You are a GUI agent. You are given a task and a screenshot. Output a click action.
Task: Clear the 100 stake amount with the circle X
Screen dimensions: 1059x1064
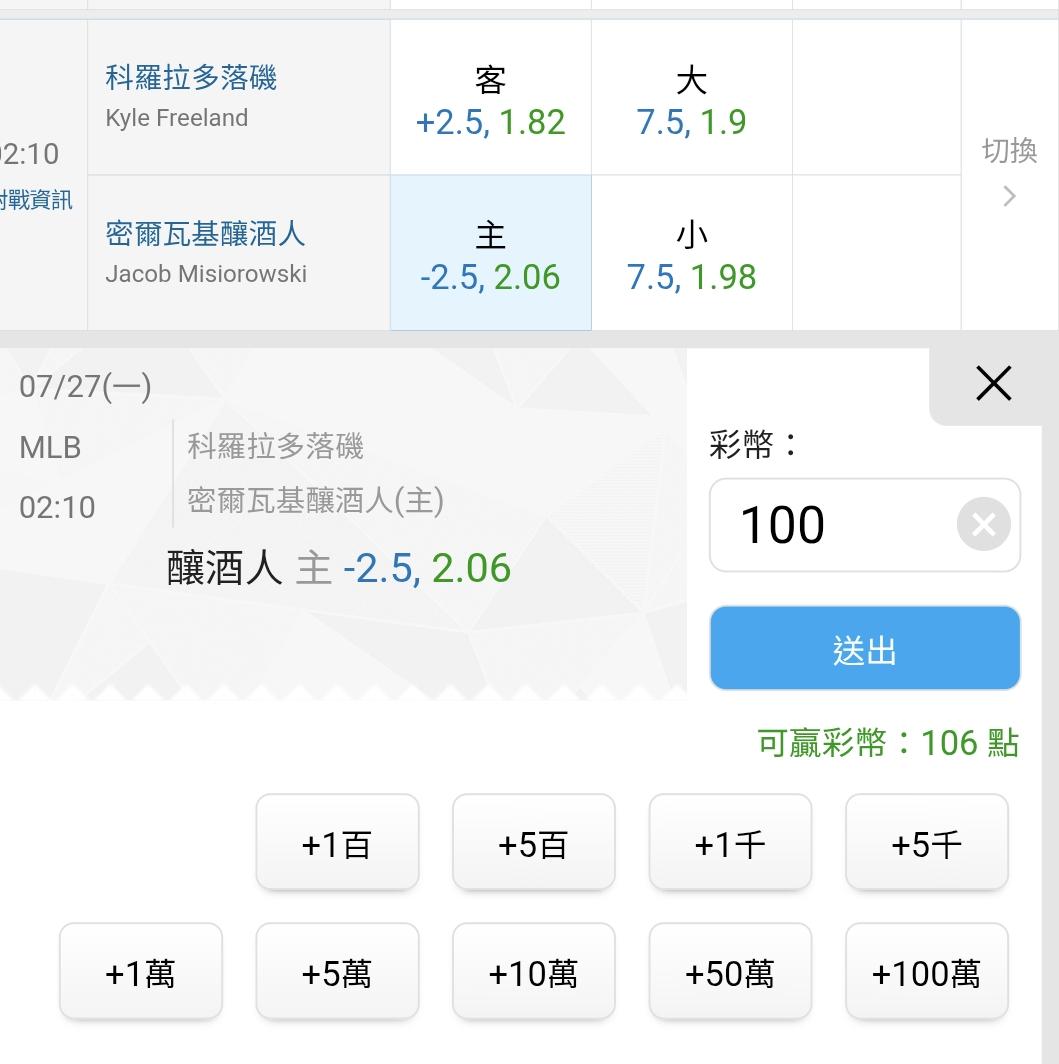tap(984, 525)
